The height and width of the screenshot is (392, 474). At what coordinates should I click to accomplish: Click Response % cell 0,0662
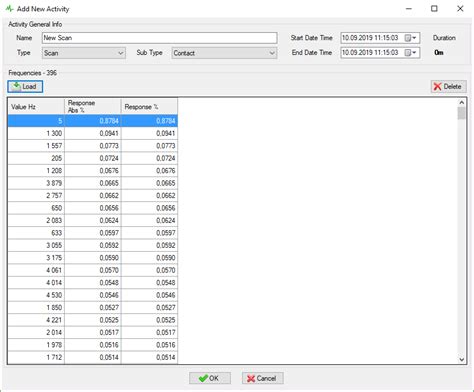tap(149, 195)
